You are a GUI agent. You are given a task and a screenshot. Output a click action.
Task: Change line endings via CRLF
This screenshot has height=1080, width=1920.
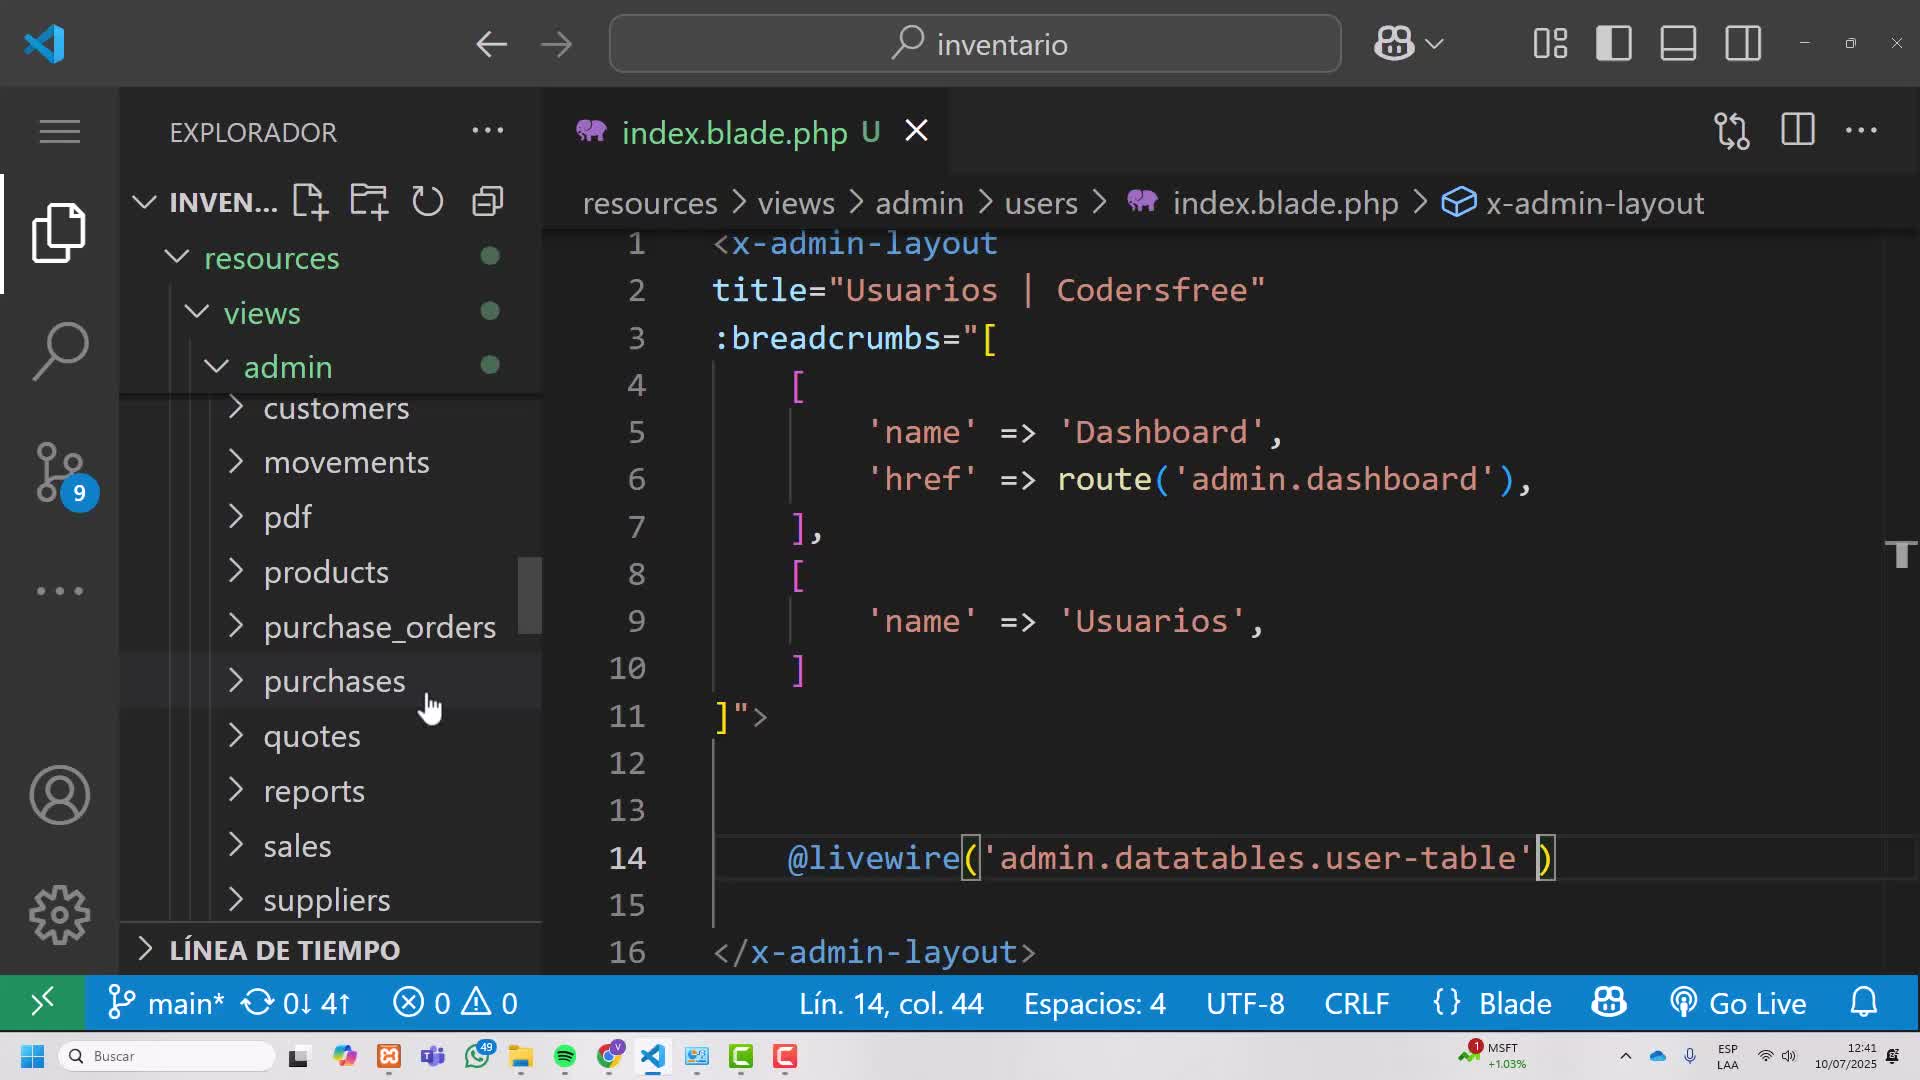(1357, 1003)
